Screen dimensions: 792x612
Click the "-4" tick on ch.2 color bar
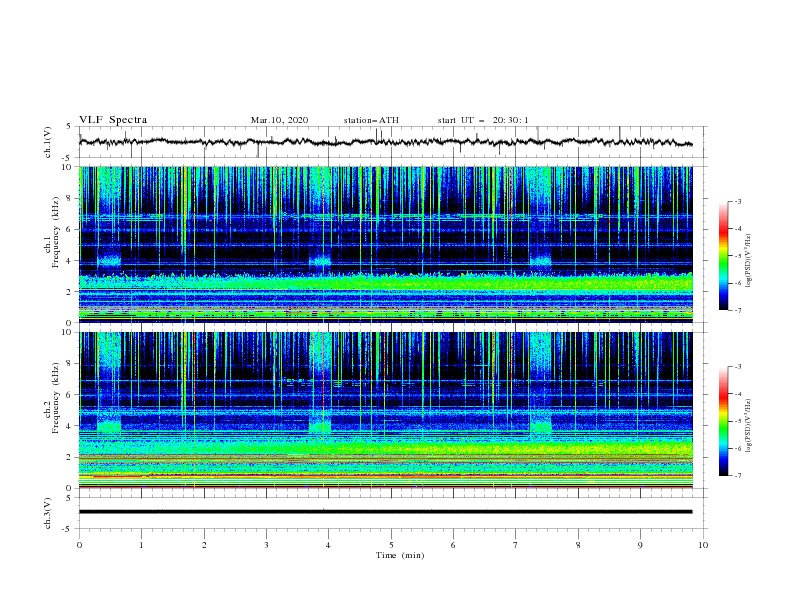pyautogui.click(x=737, y=394)
